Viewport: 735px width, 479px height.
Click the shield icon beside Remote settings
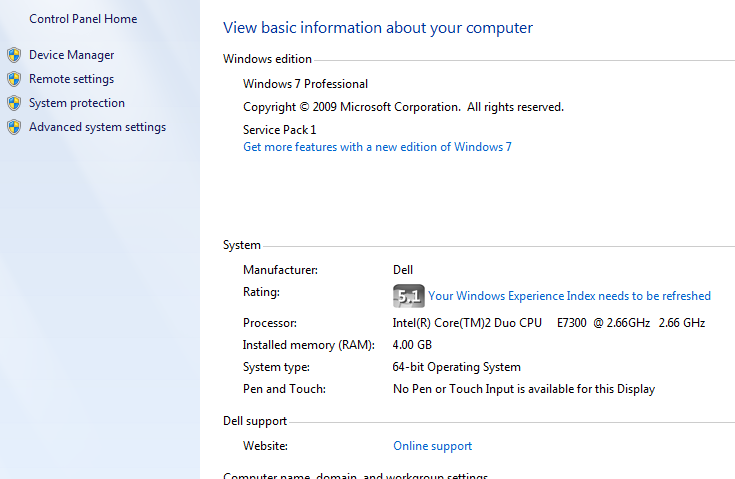pyautogui.click(x=14, y=79)
